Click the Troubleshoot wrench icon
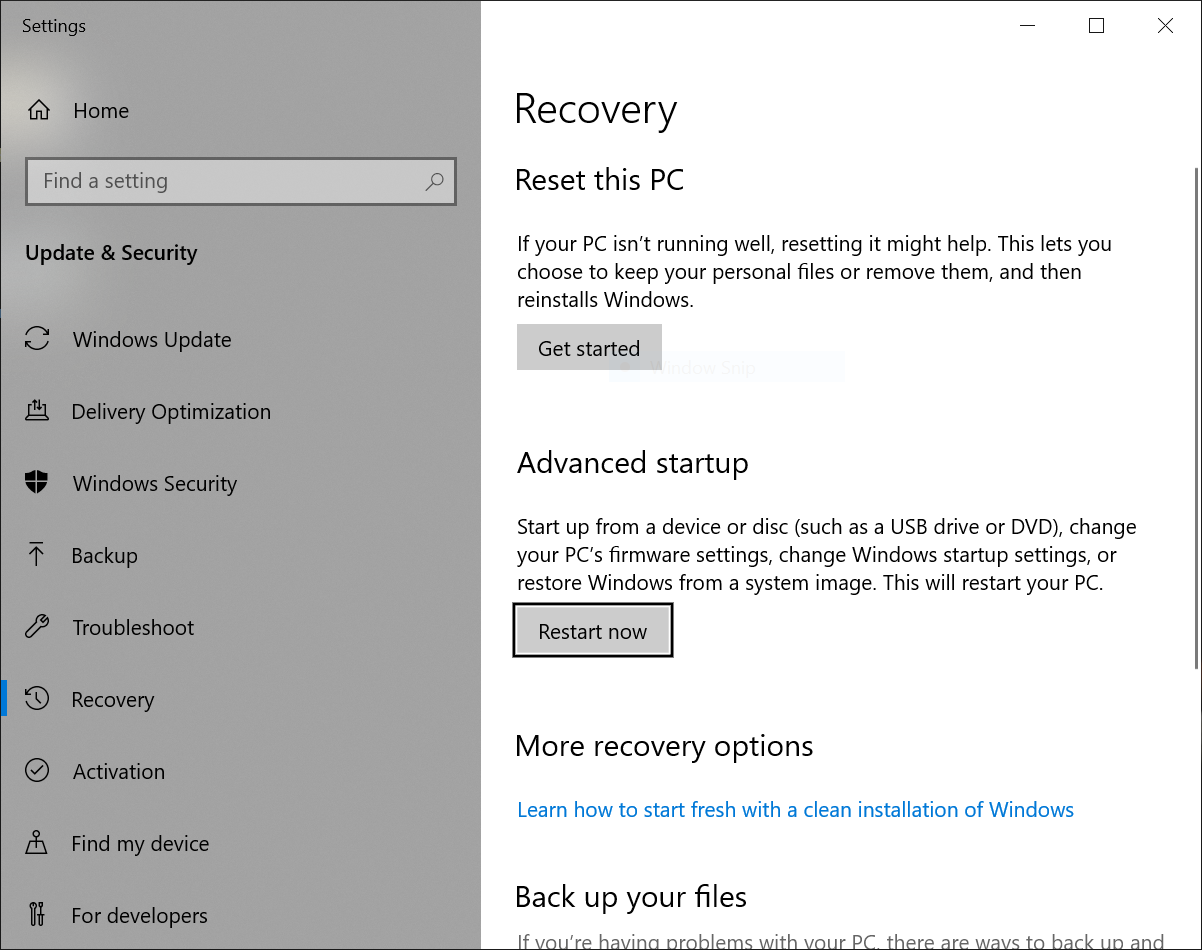This screenshot has height=950, width=1202. coord(37,627)
